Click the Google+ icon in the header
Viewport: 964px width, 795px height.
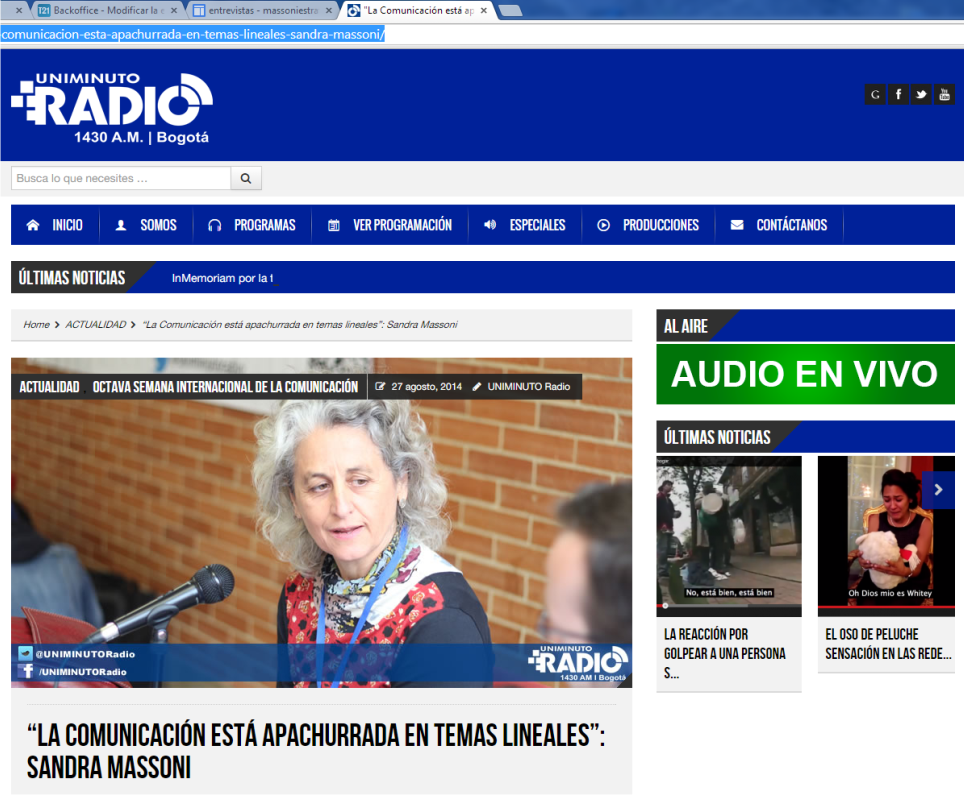875,94
